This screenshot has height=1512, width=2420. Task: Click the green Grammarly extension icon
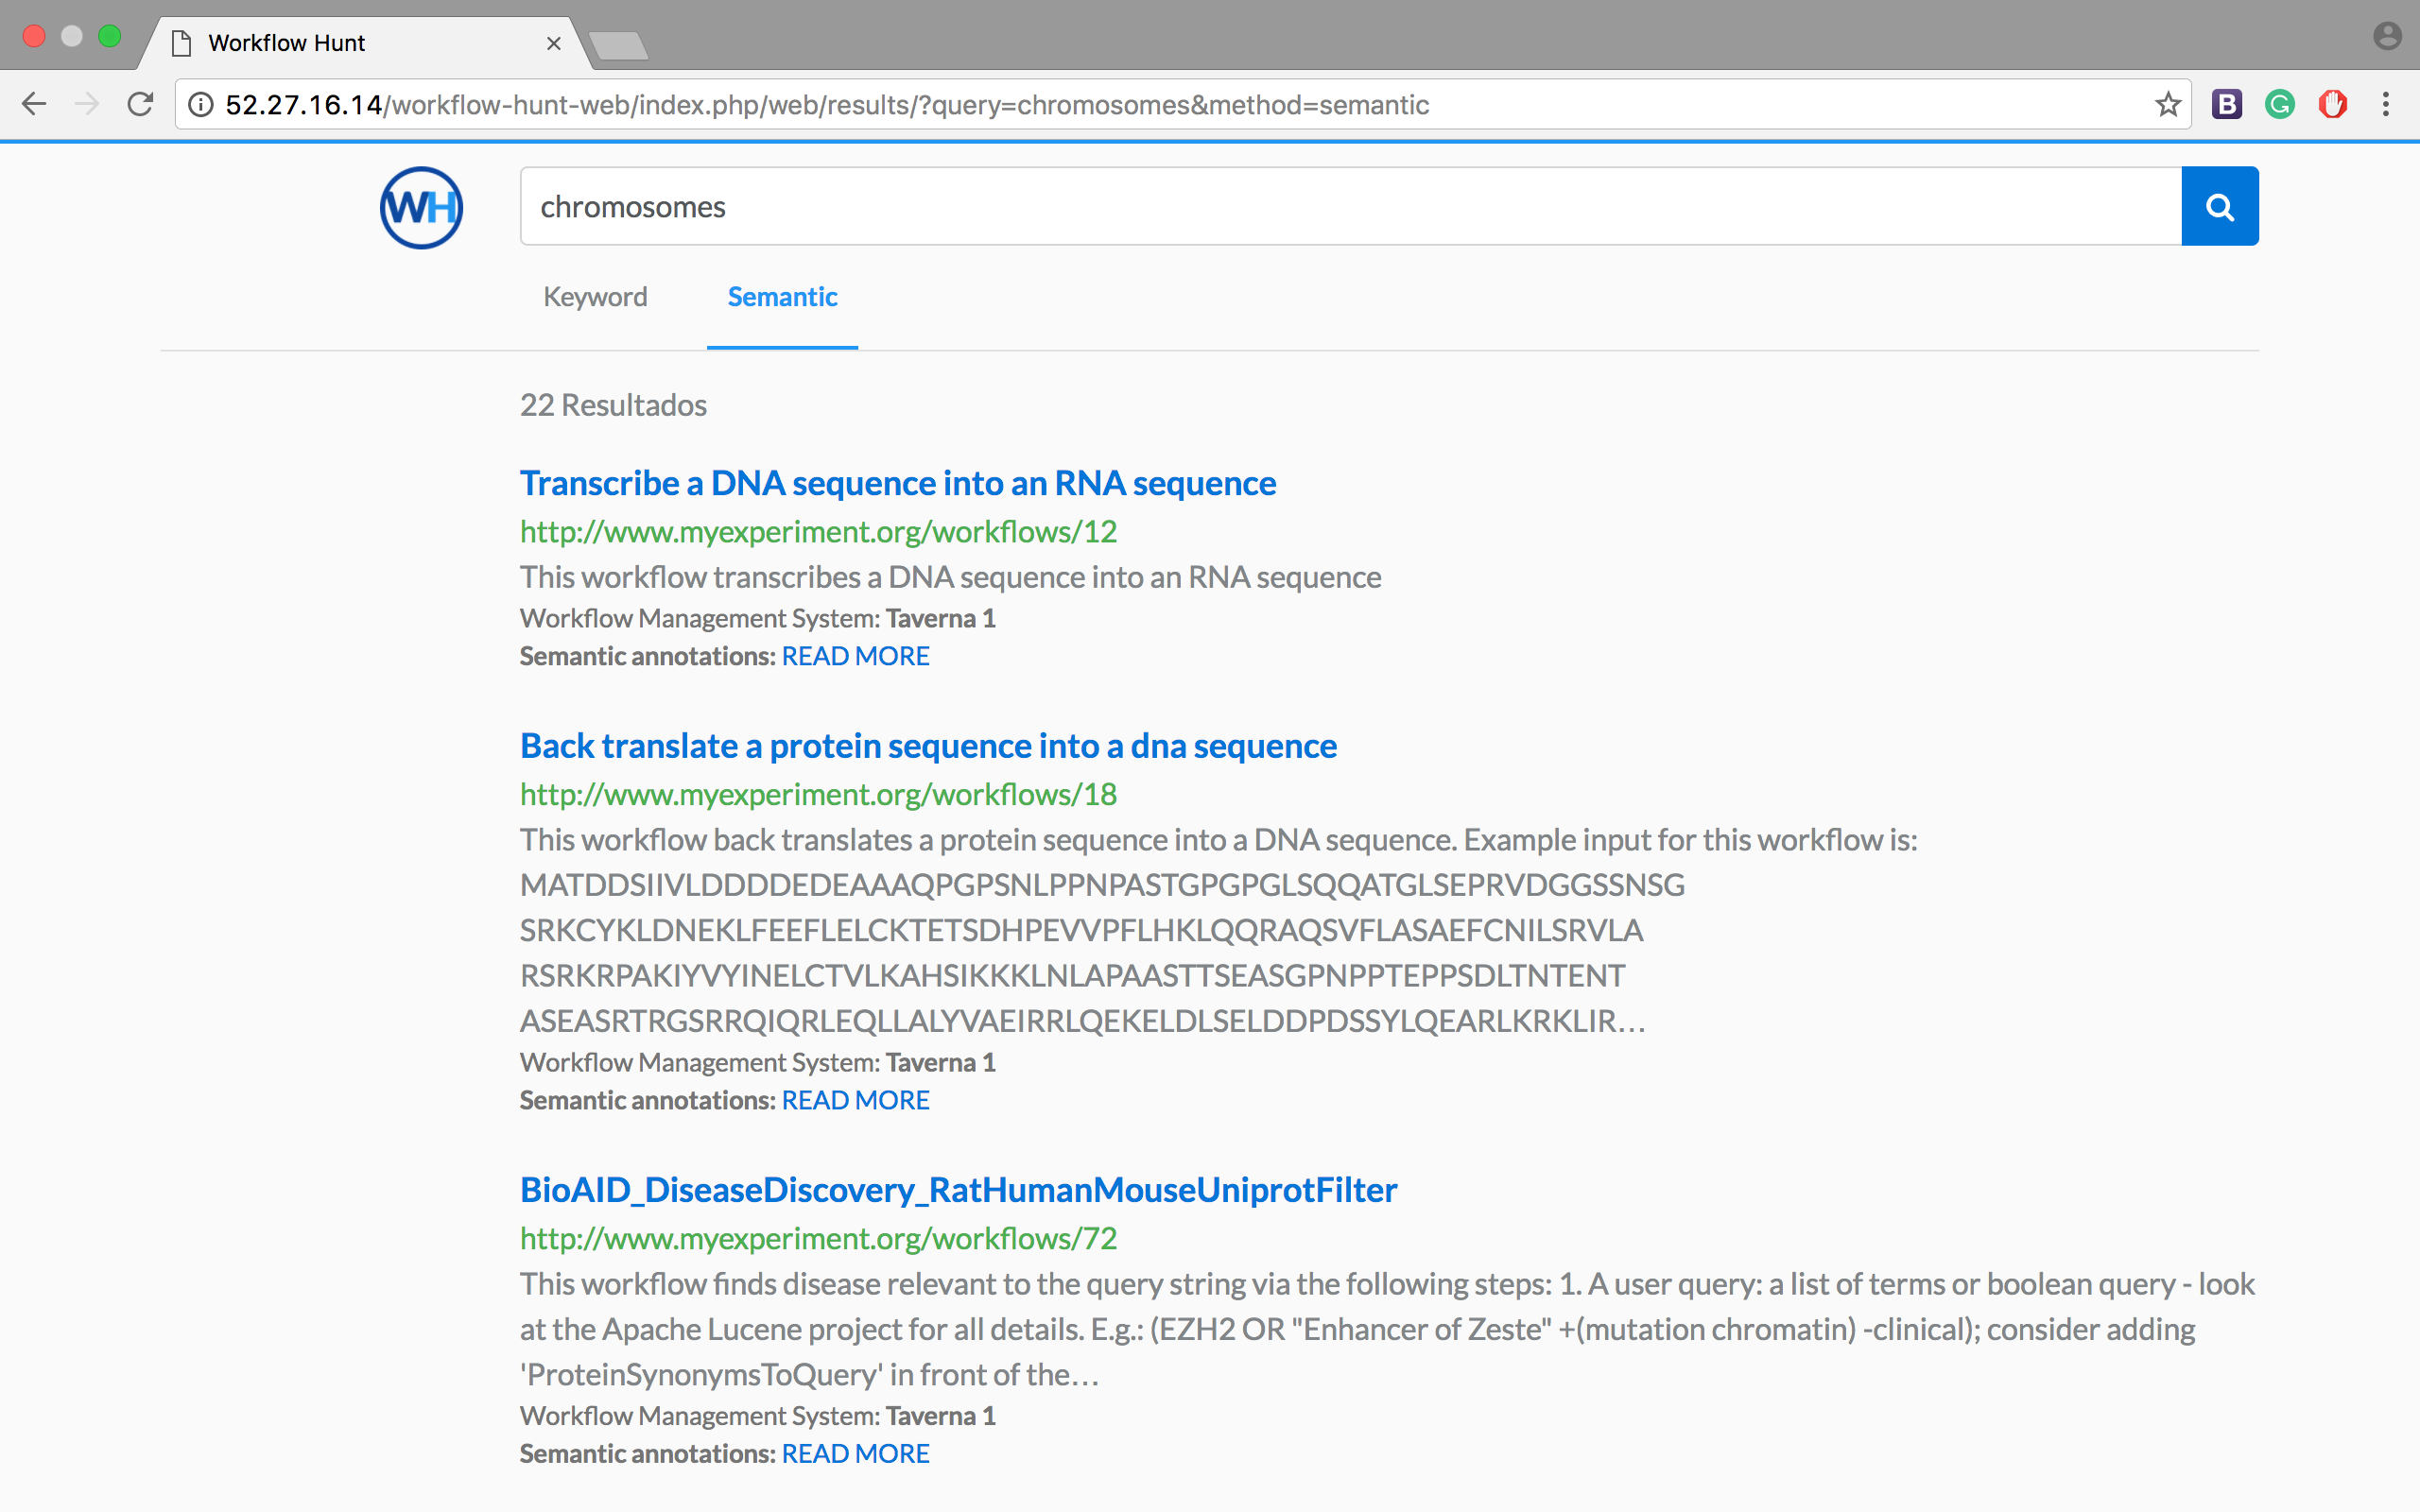[x=2279, y=104]
